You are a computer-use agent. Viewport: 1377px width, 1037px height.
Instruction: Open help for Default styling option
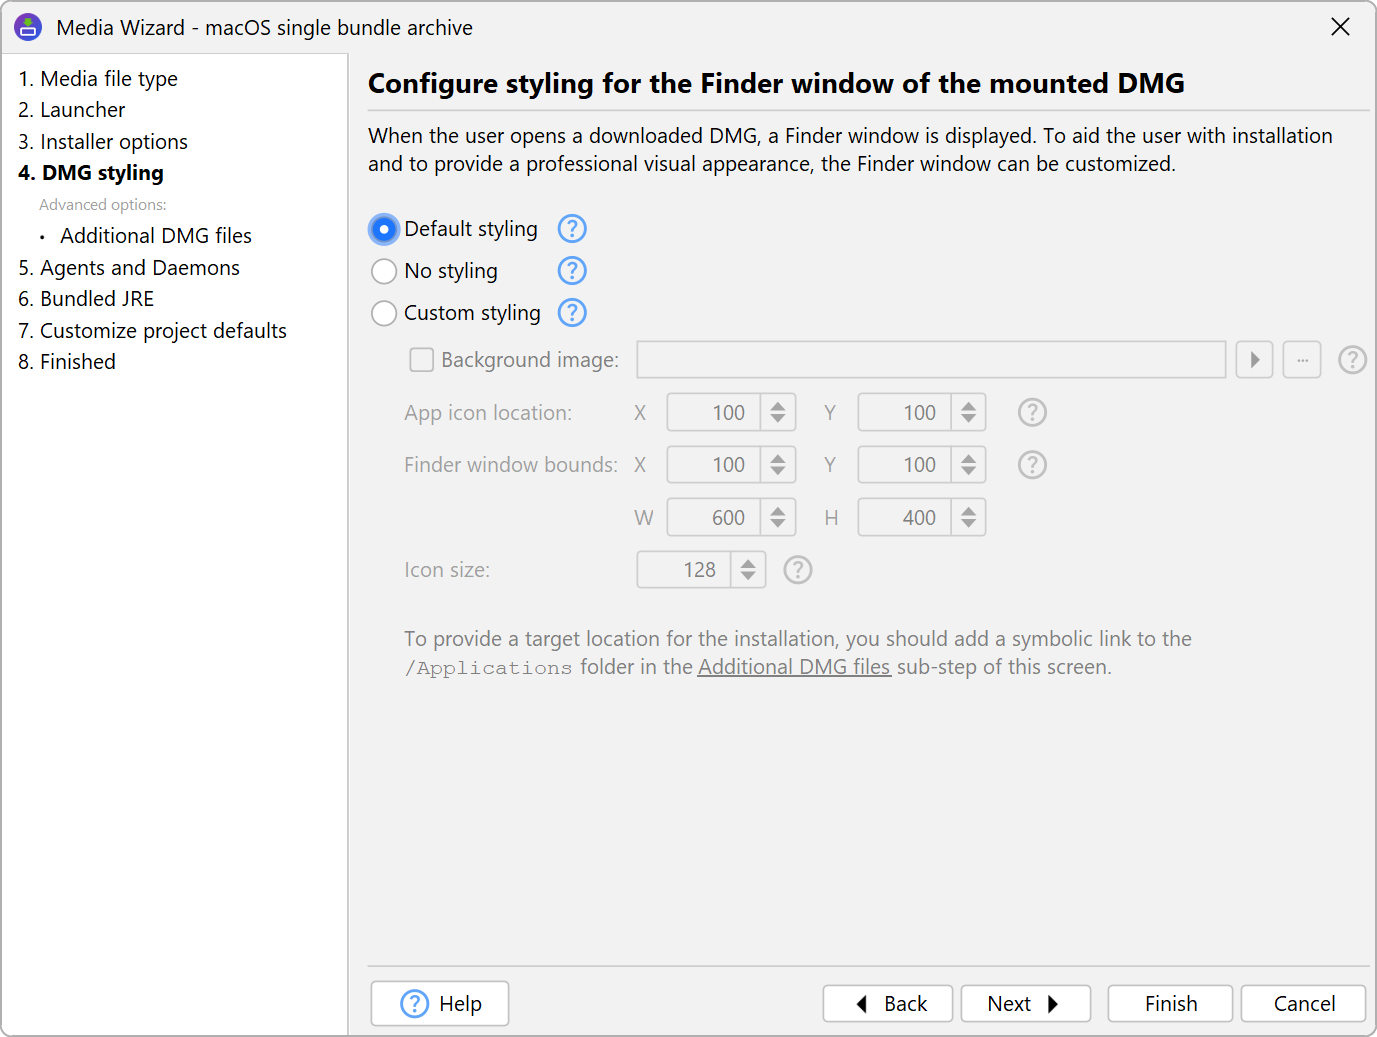click(x=572, y=229)
